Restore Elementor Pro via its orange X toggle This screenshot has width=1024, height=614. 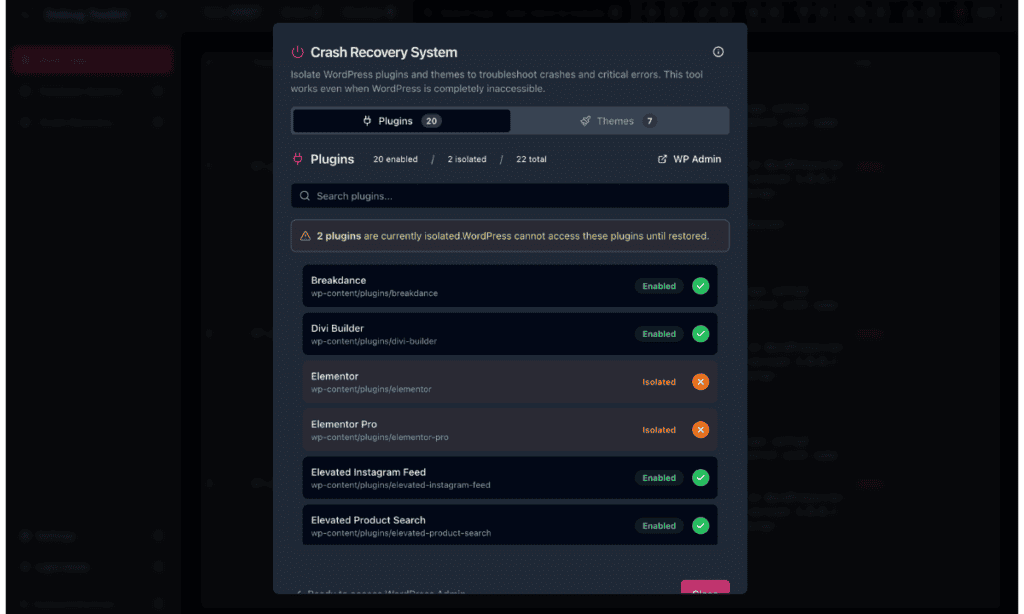pos(700,430)
